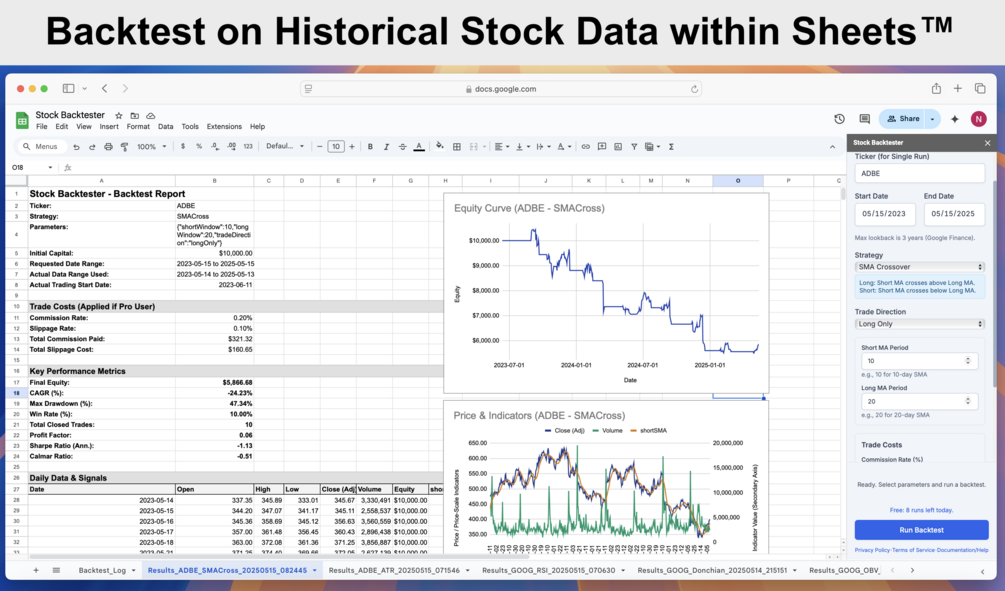1005x591 pixels.
Task: Click the insert link icon
Action: pos(585,147)
